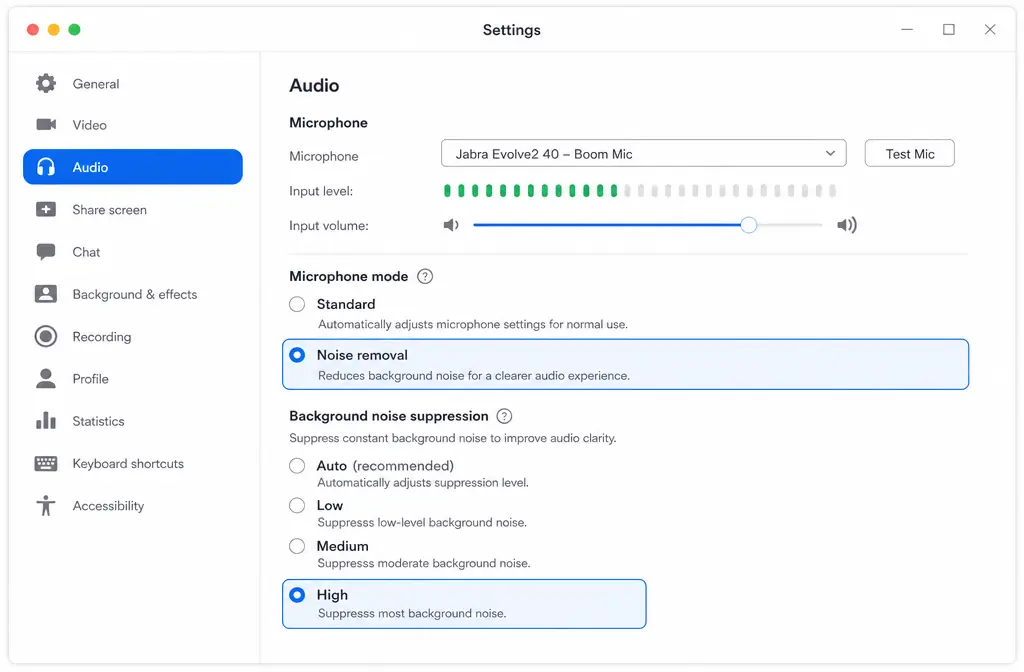Click the Chat bubble icon

click(46, 252)
